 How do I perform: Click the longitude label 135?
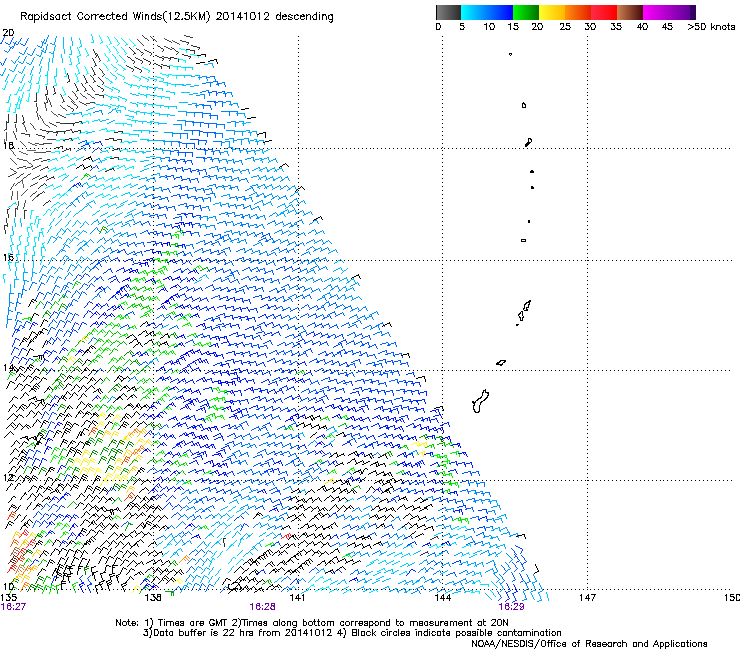coord(9,598)
